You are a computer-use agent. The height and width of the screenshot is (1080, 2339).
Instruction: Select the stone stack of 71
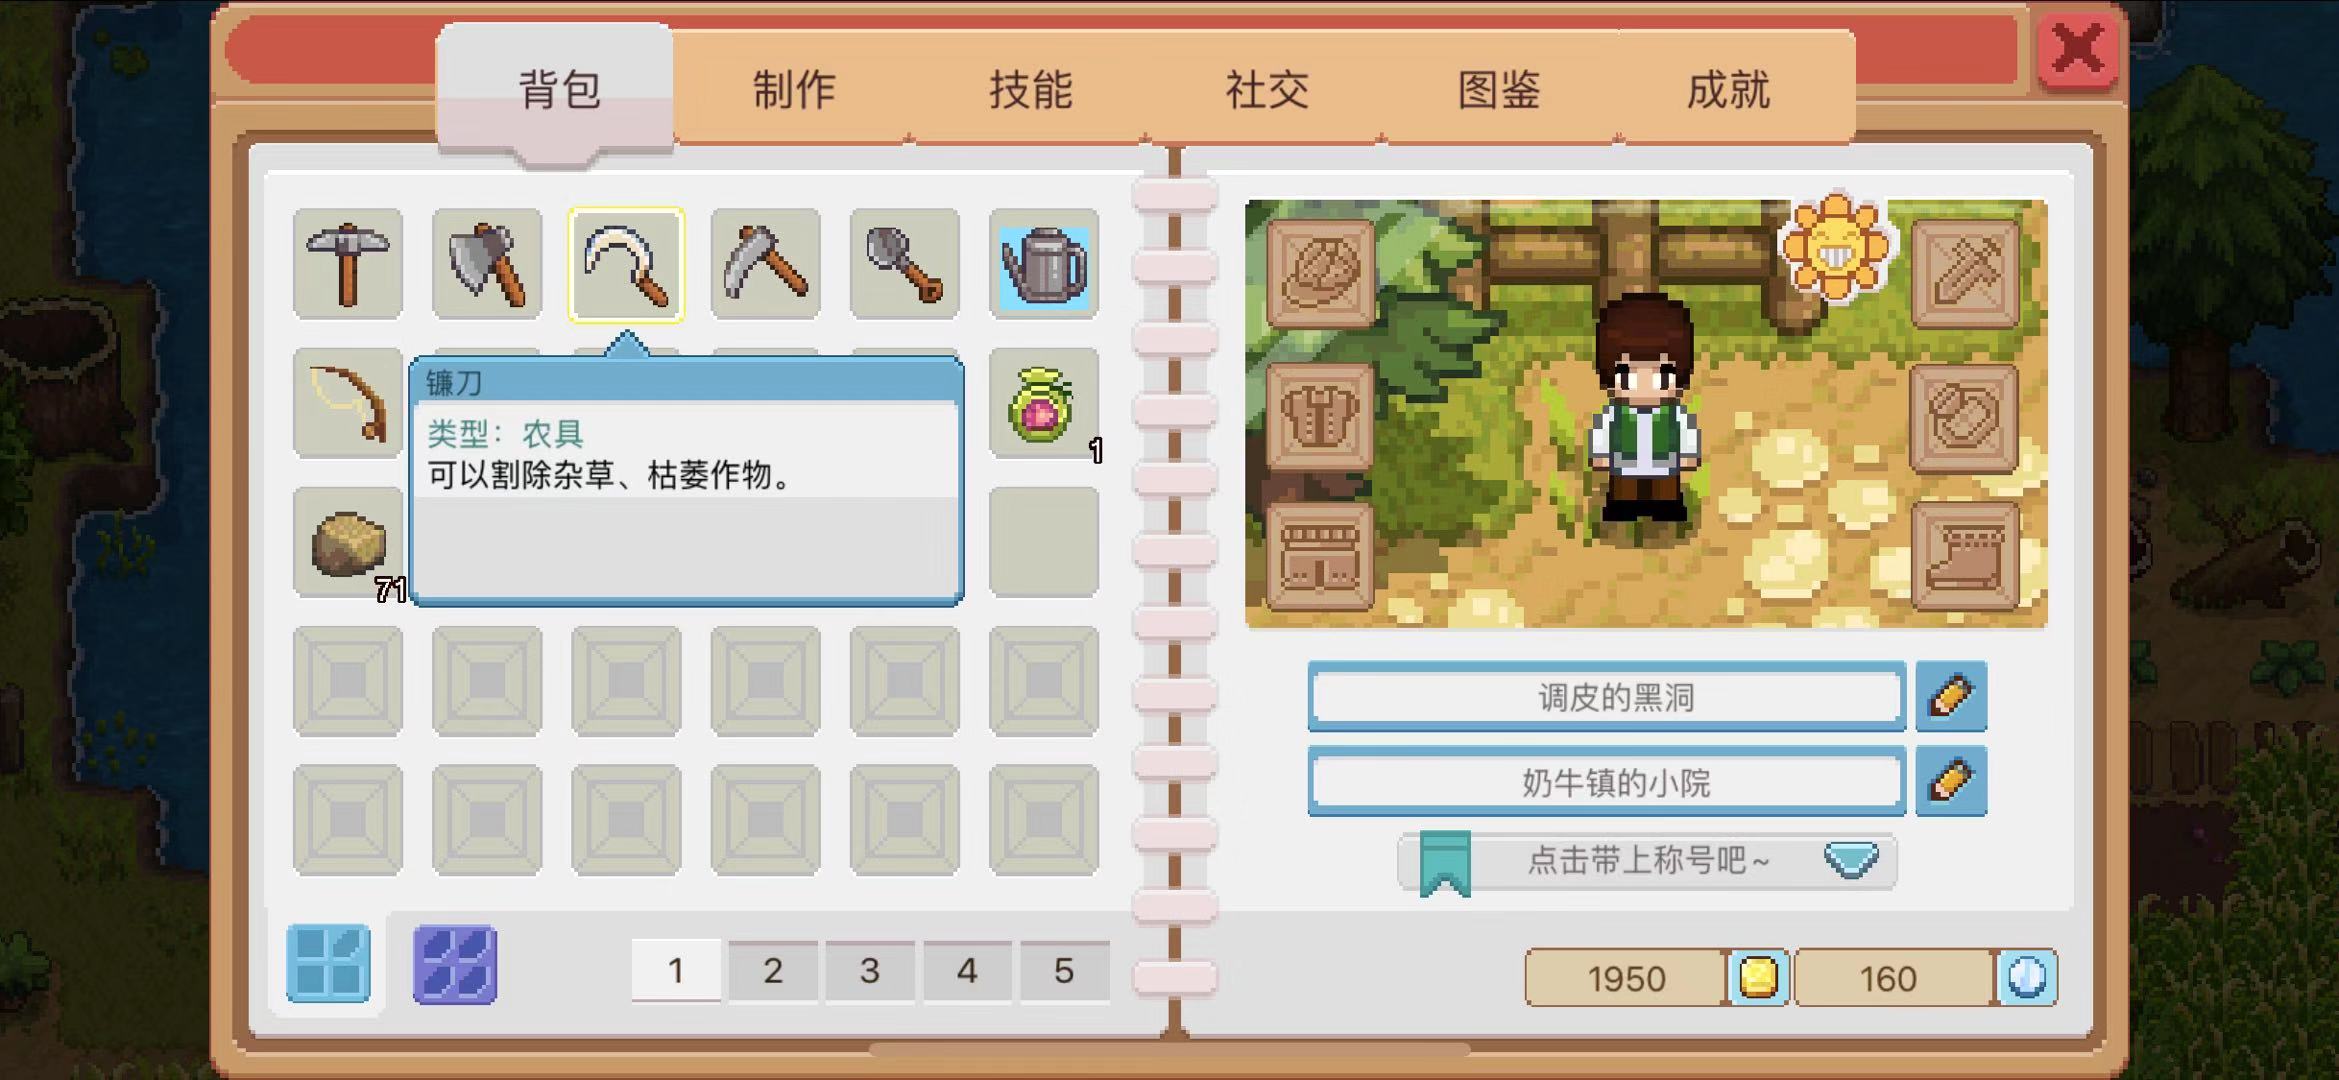[x=348, y=542]
